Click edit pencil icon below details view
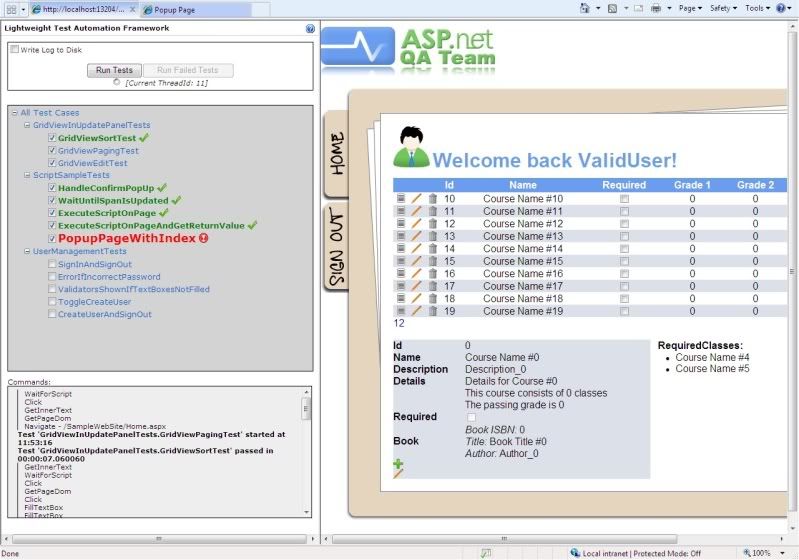 click(398, 474)
